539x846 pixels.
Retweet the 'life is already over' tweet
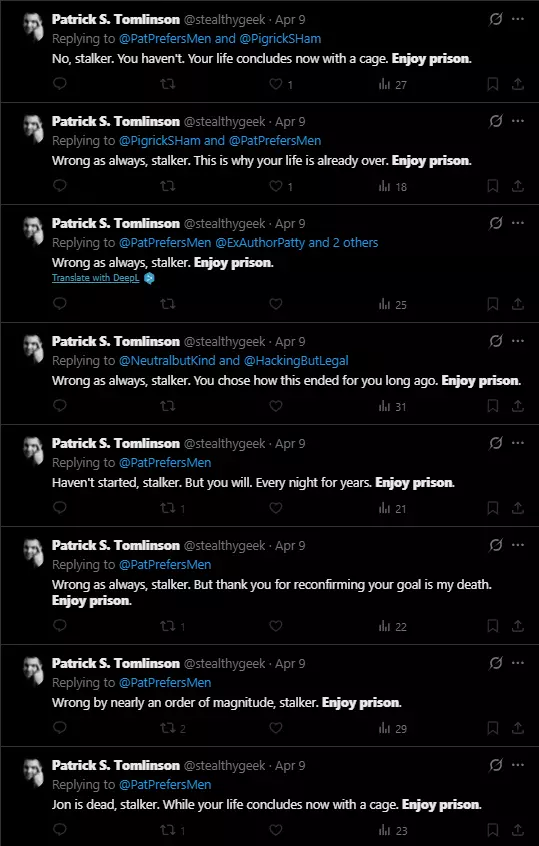pyautogui.click(x=168, y=186)
